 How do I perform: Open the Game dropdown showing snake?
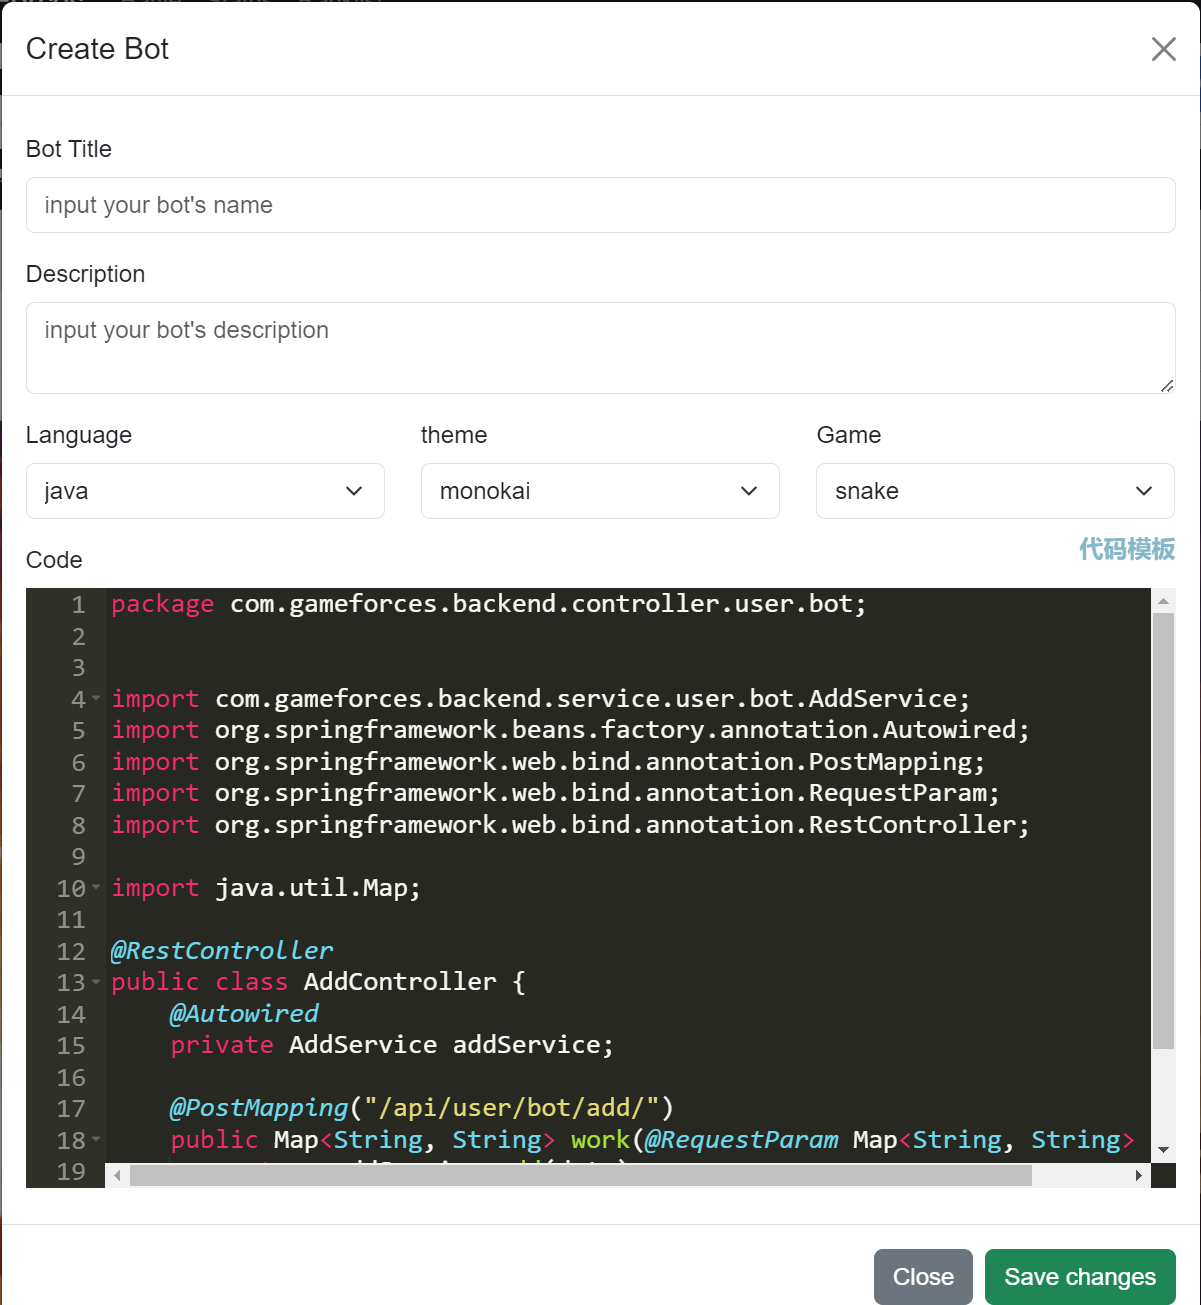coord(994,491)
